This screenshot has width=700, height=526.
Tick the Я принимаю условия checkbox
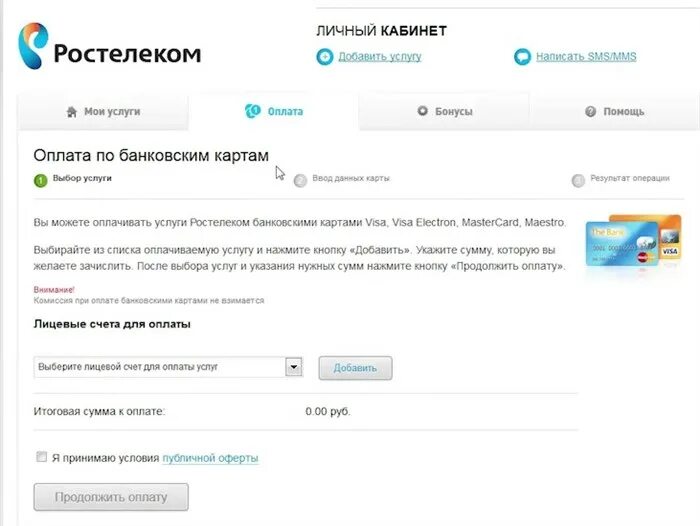click(41, 457)
